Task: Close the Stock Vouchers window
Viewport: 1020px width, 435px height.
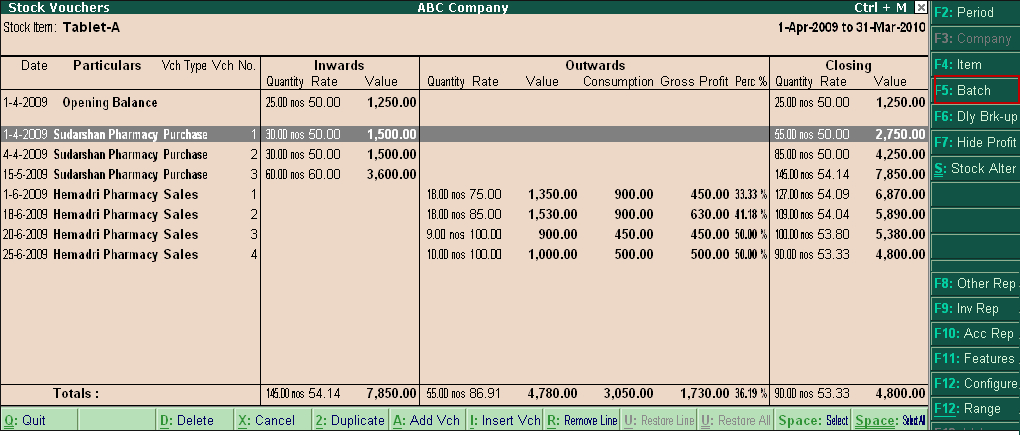Action: click(920, 7)
